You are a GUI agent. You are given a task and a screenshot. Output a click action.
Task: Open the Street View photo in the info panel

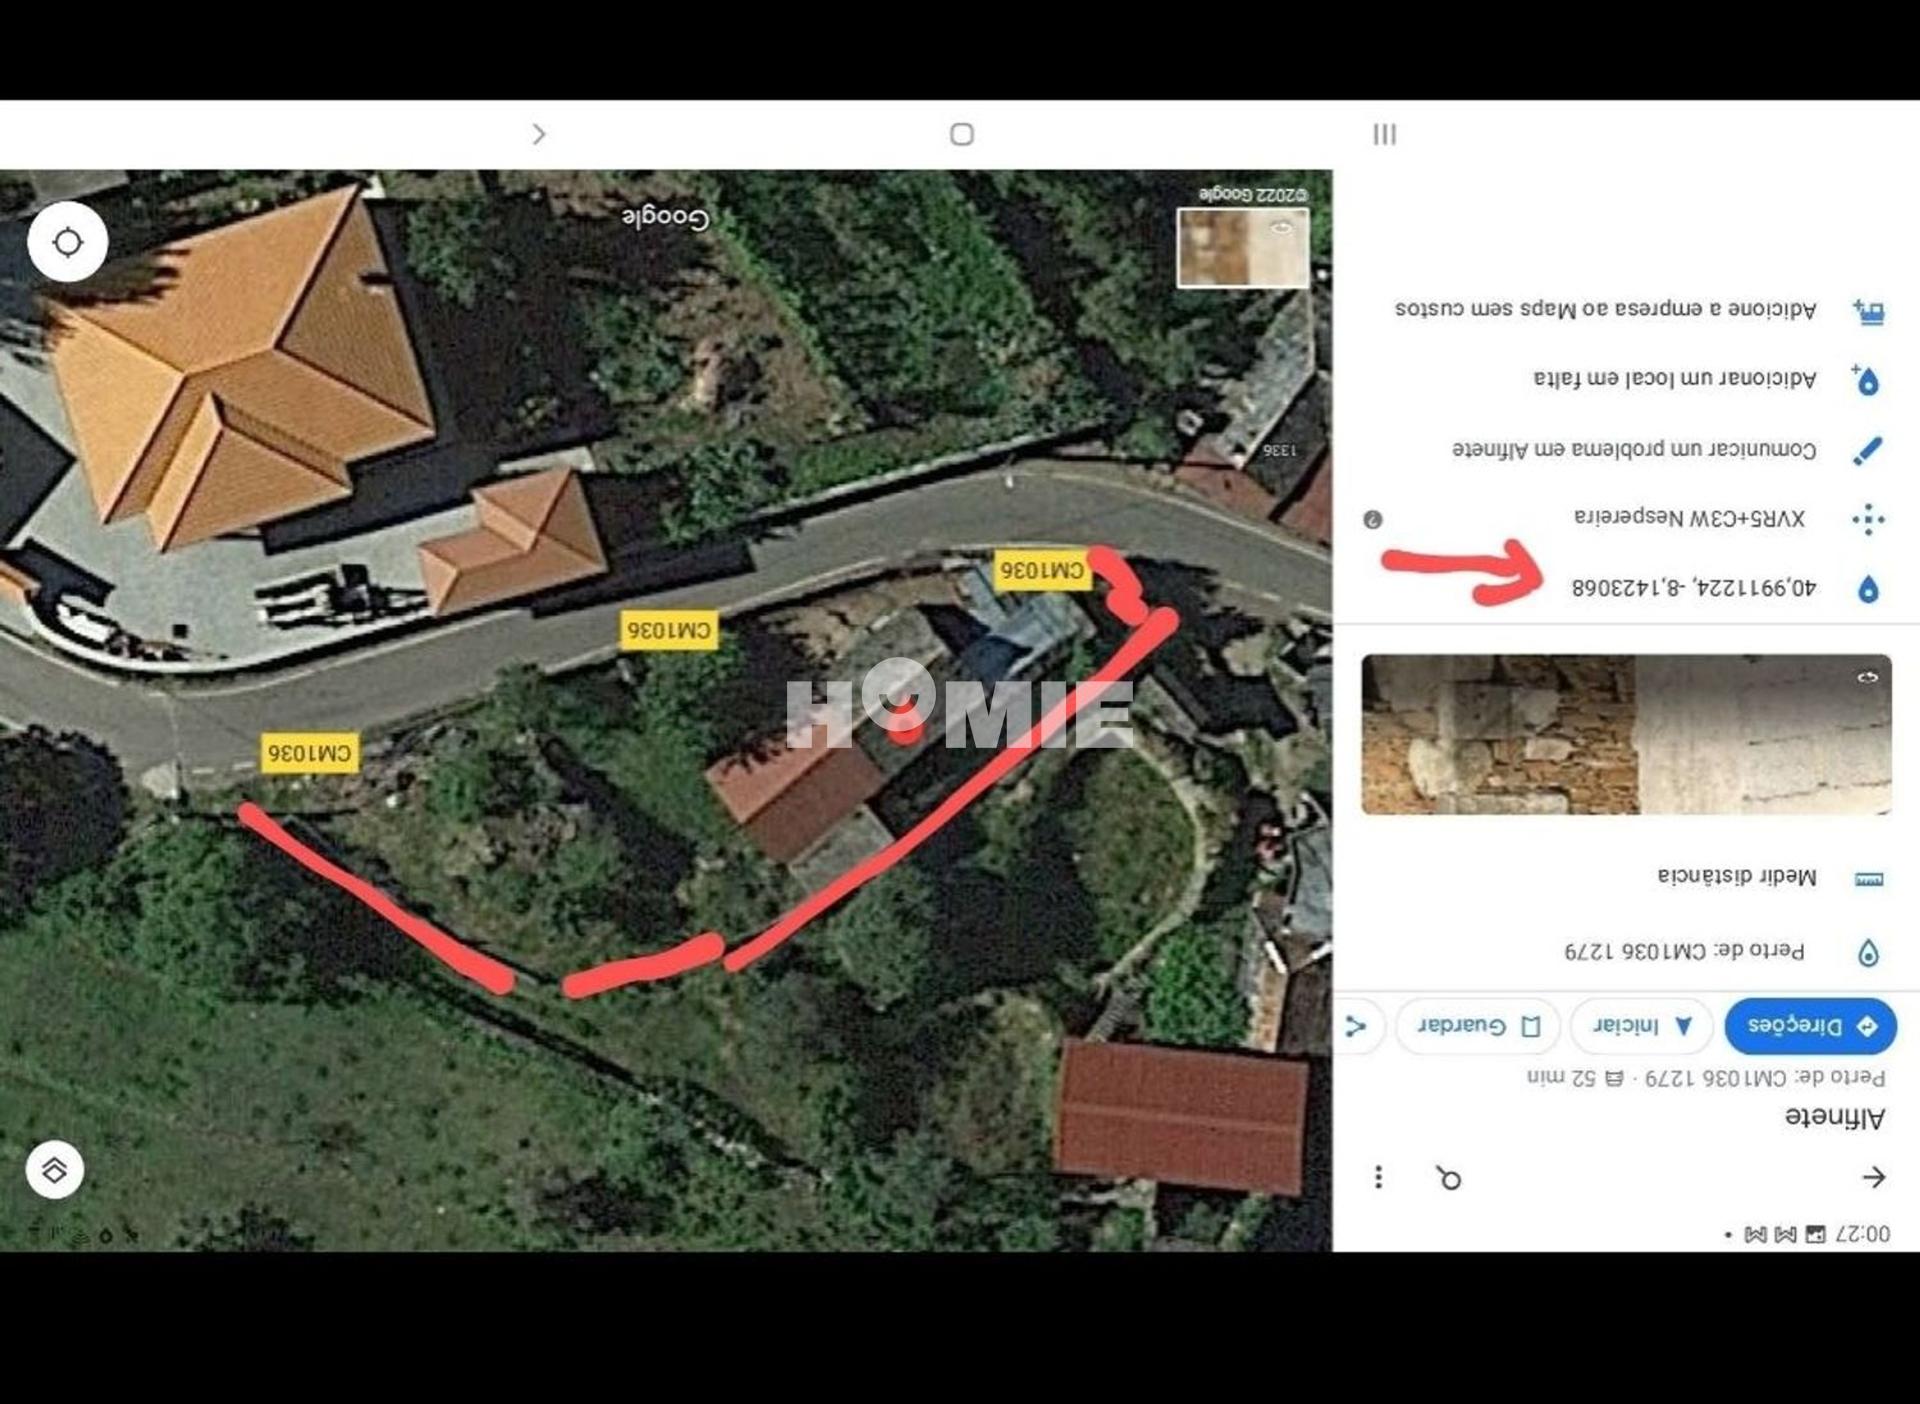(1626, 734)
